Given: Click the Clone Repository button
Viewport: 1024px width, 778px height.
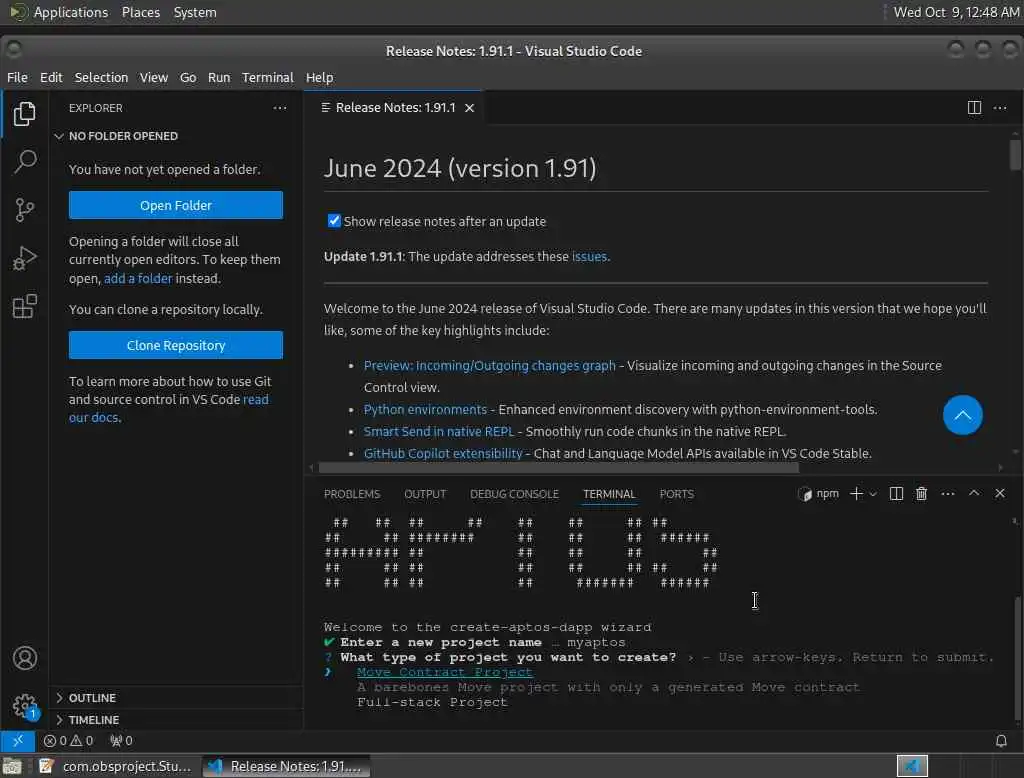Looking at the screenshot, I should pyautogui.click(x=176, y=345).
